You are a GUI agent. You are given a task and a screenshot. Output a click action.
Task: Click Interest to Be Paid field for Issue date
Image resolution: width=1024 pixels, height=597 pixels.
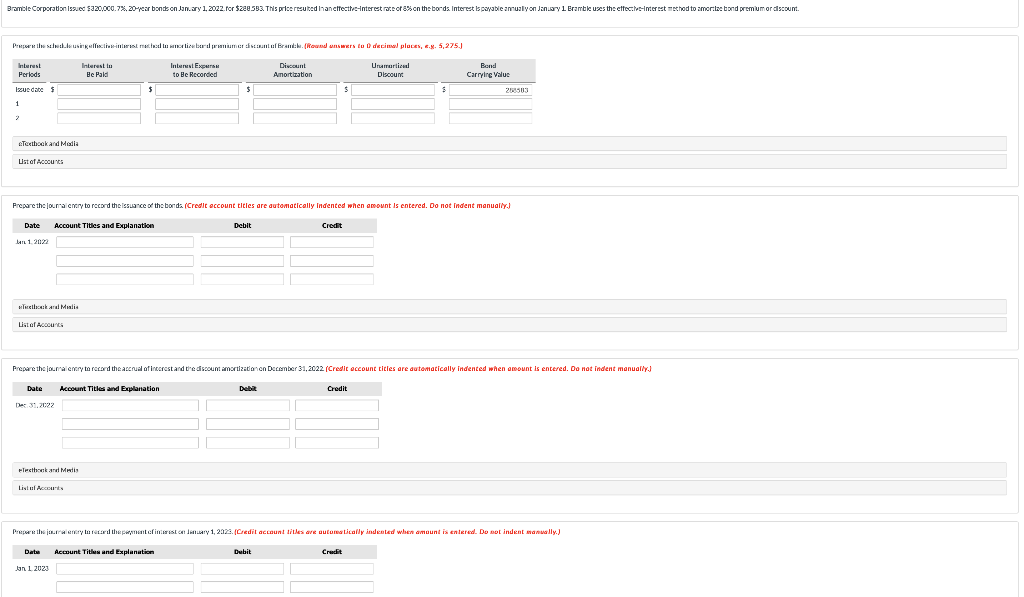[99, 90]
